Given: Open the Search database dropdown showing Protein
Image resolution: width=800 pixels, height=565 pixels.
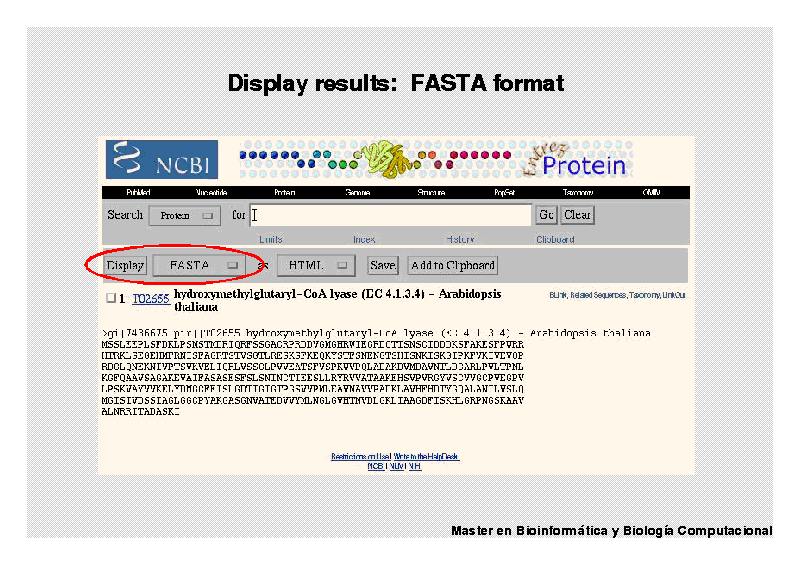Looking at the screenshot, I should pos(185,215).
